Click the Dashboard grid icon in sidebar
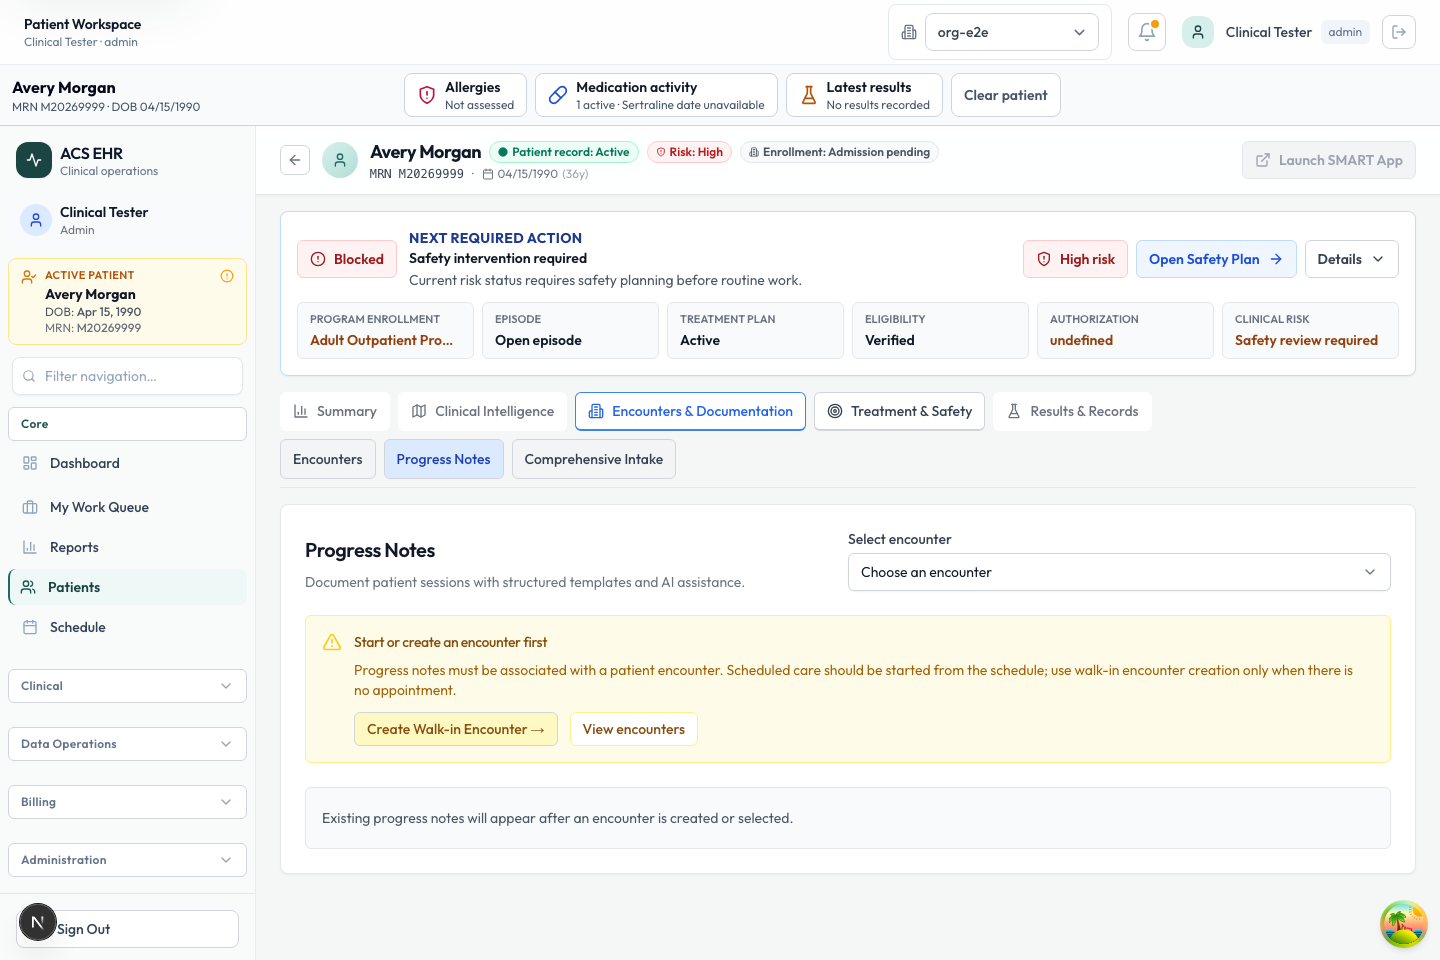 30,463
